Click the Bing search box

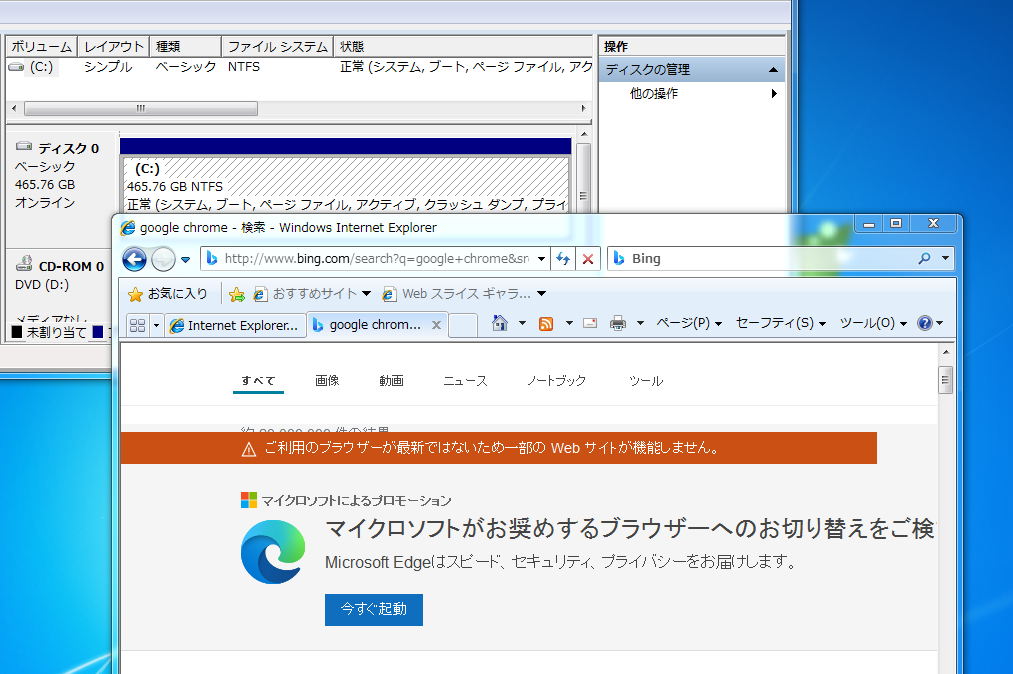pos(762,258)
